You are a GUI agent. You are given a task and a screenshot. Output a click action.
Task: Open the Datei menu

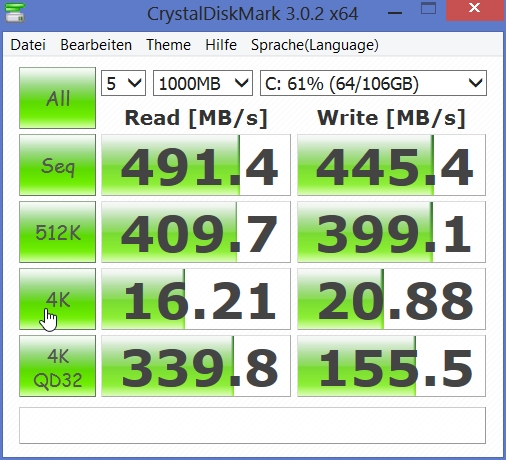click(28, 45)
